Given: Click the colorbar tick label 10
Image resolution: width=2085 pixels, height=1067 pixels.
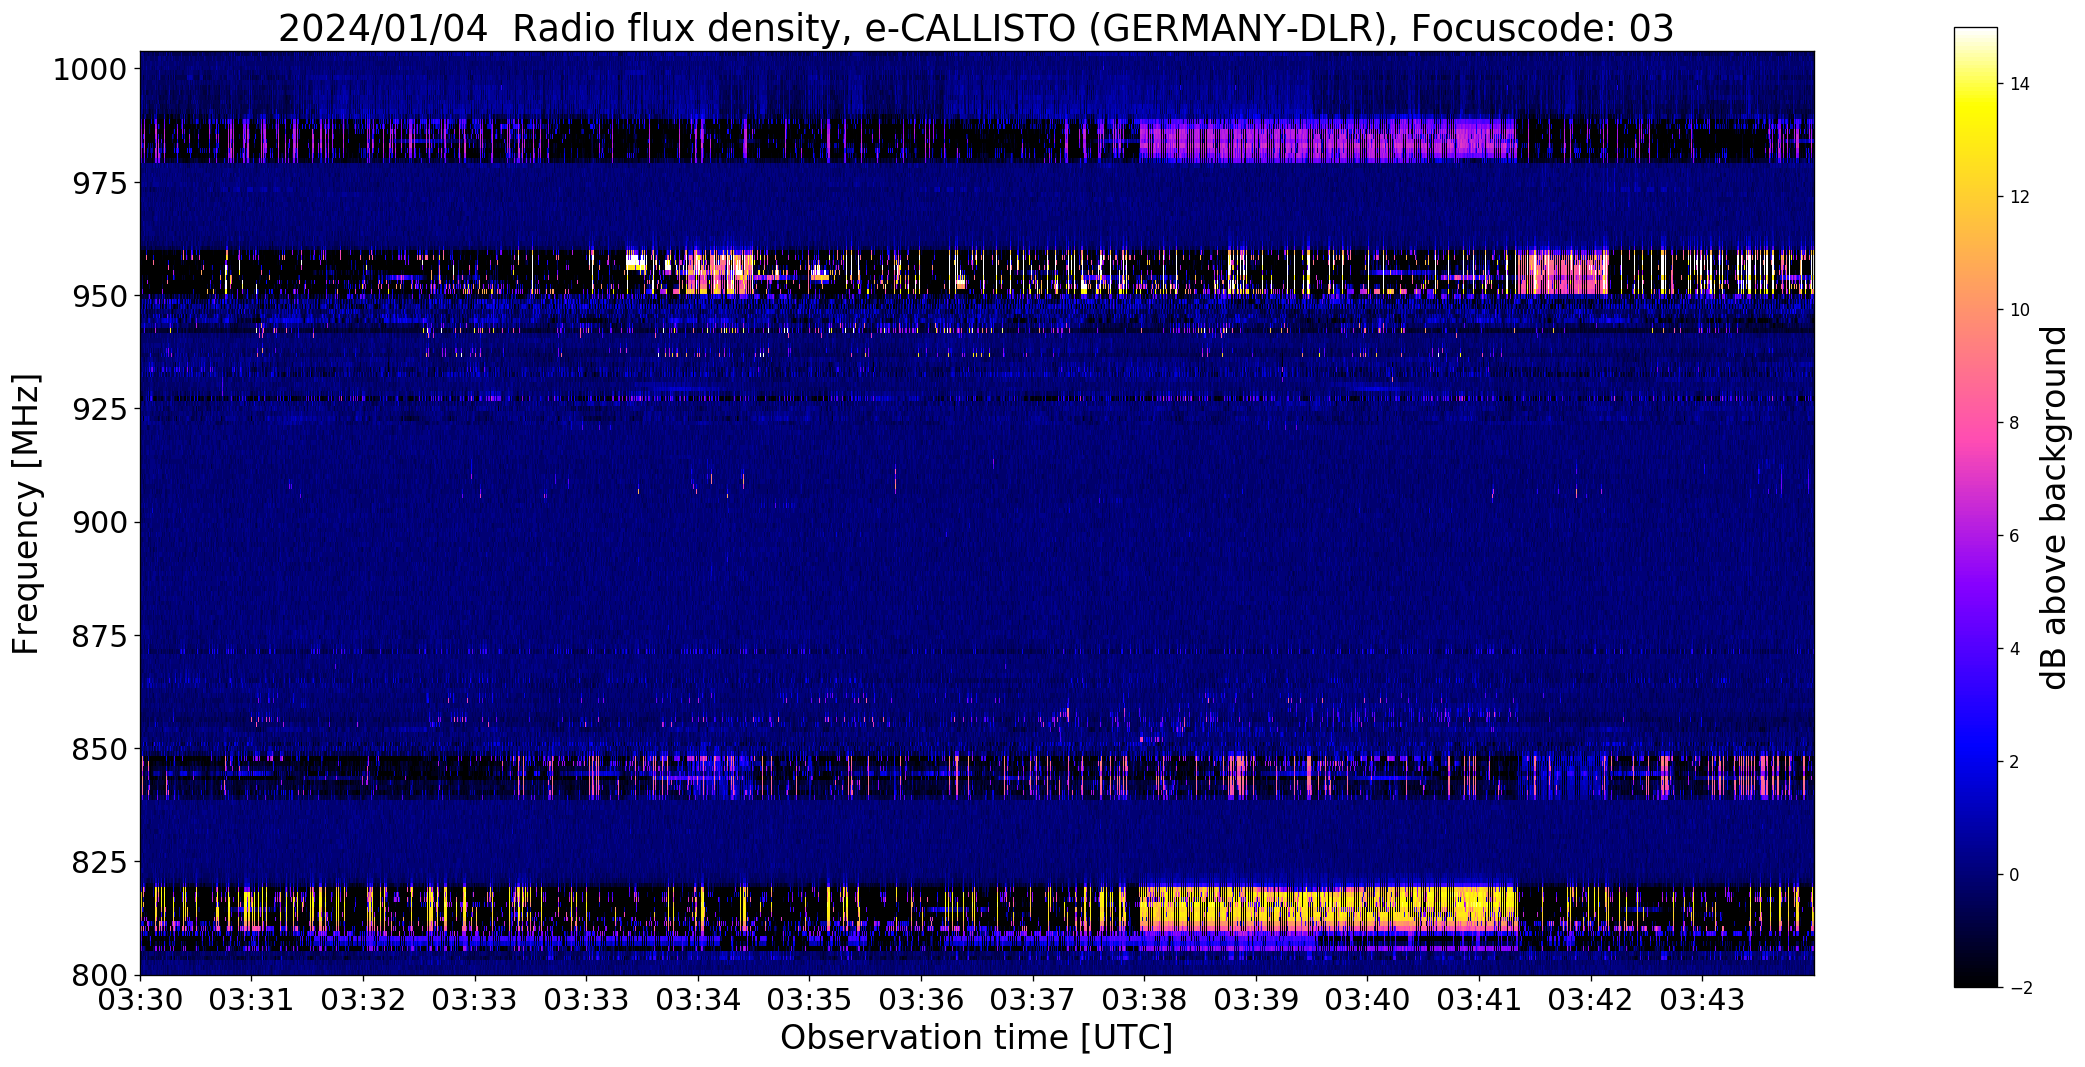Looking at the screenshot, I should [x=2020, y=310].
